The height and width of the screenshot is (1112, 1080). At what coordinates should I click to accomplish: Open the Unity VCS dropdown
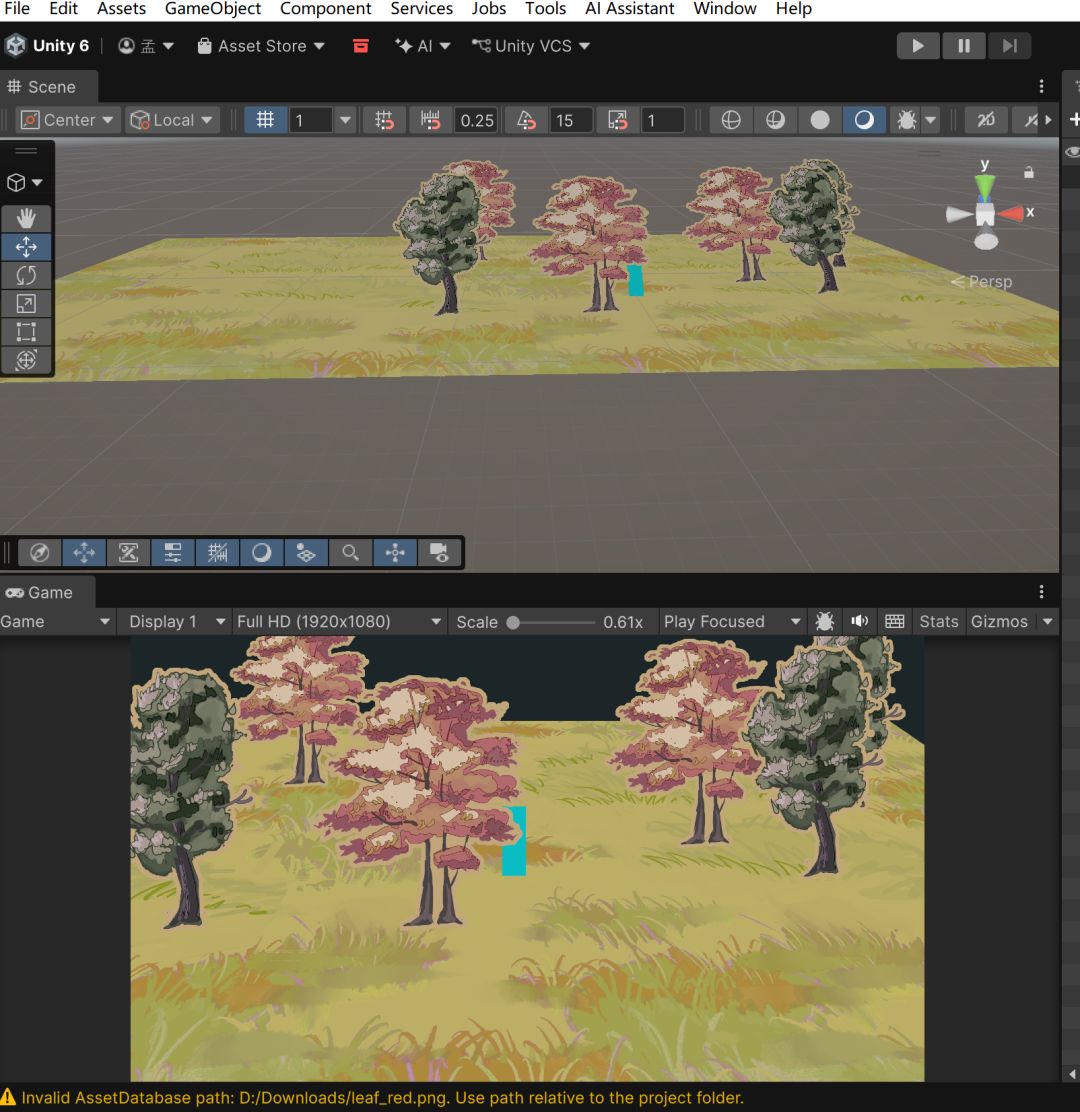[531, 46]
